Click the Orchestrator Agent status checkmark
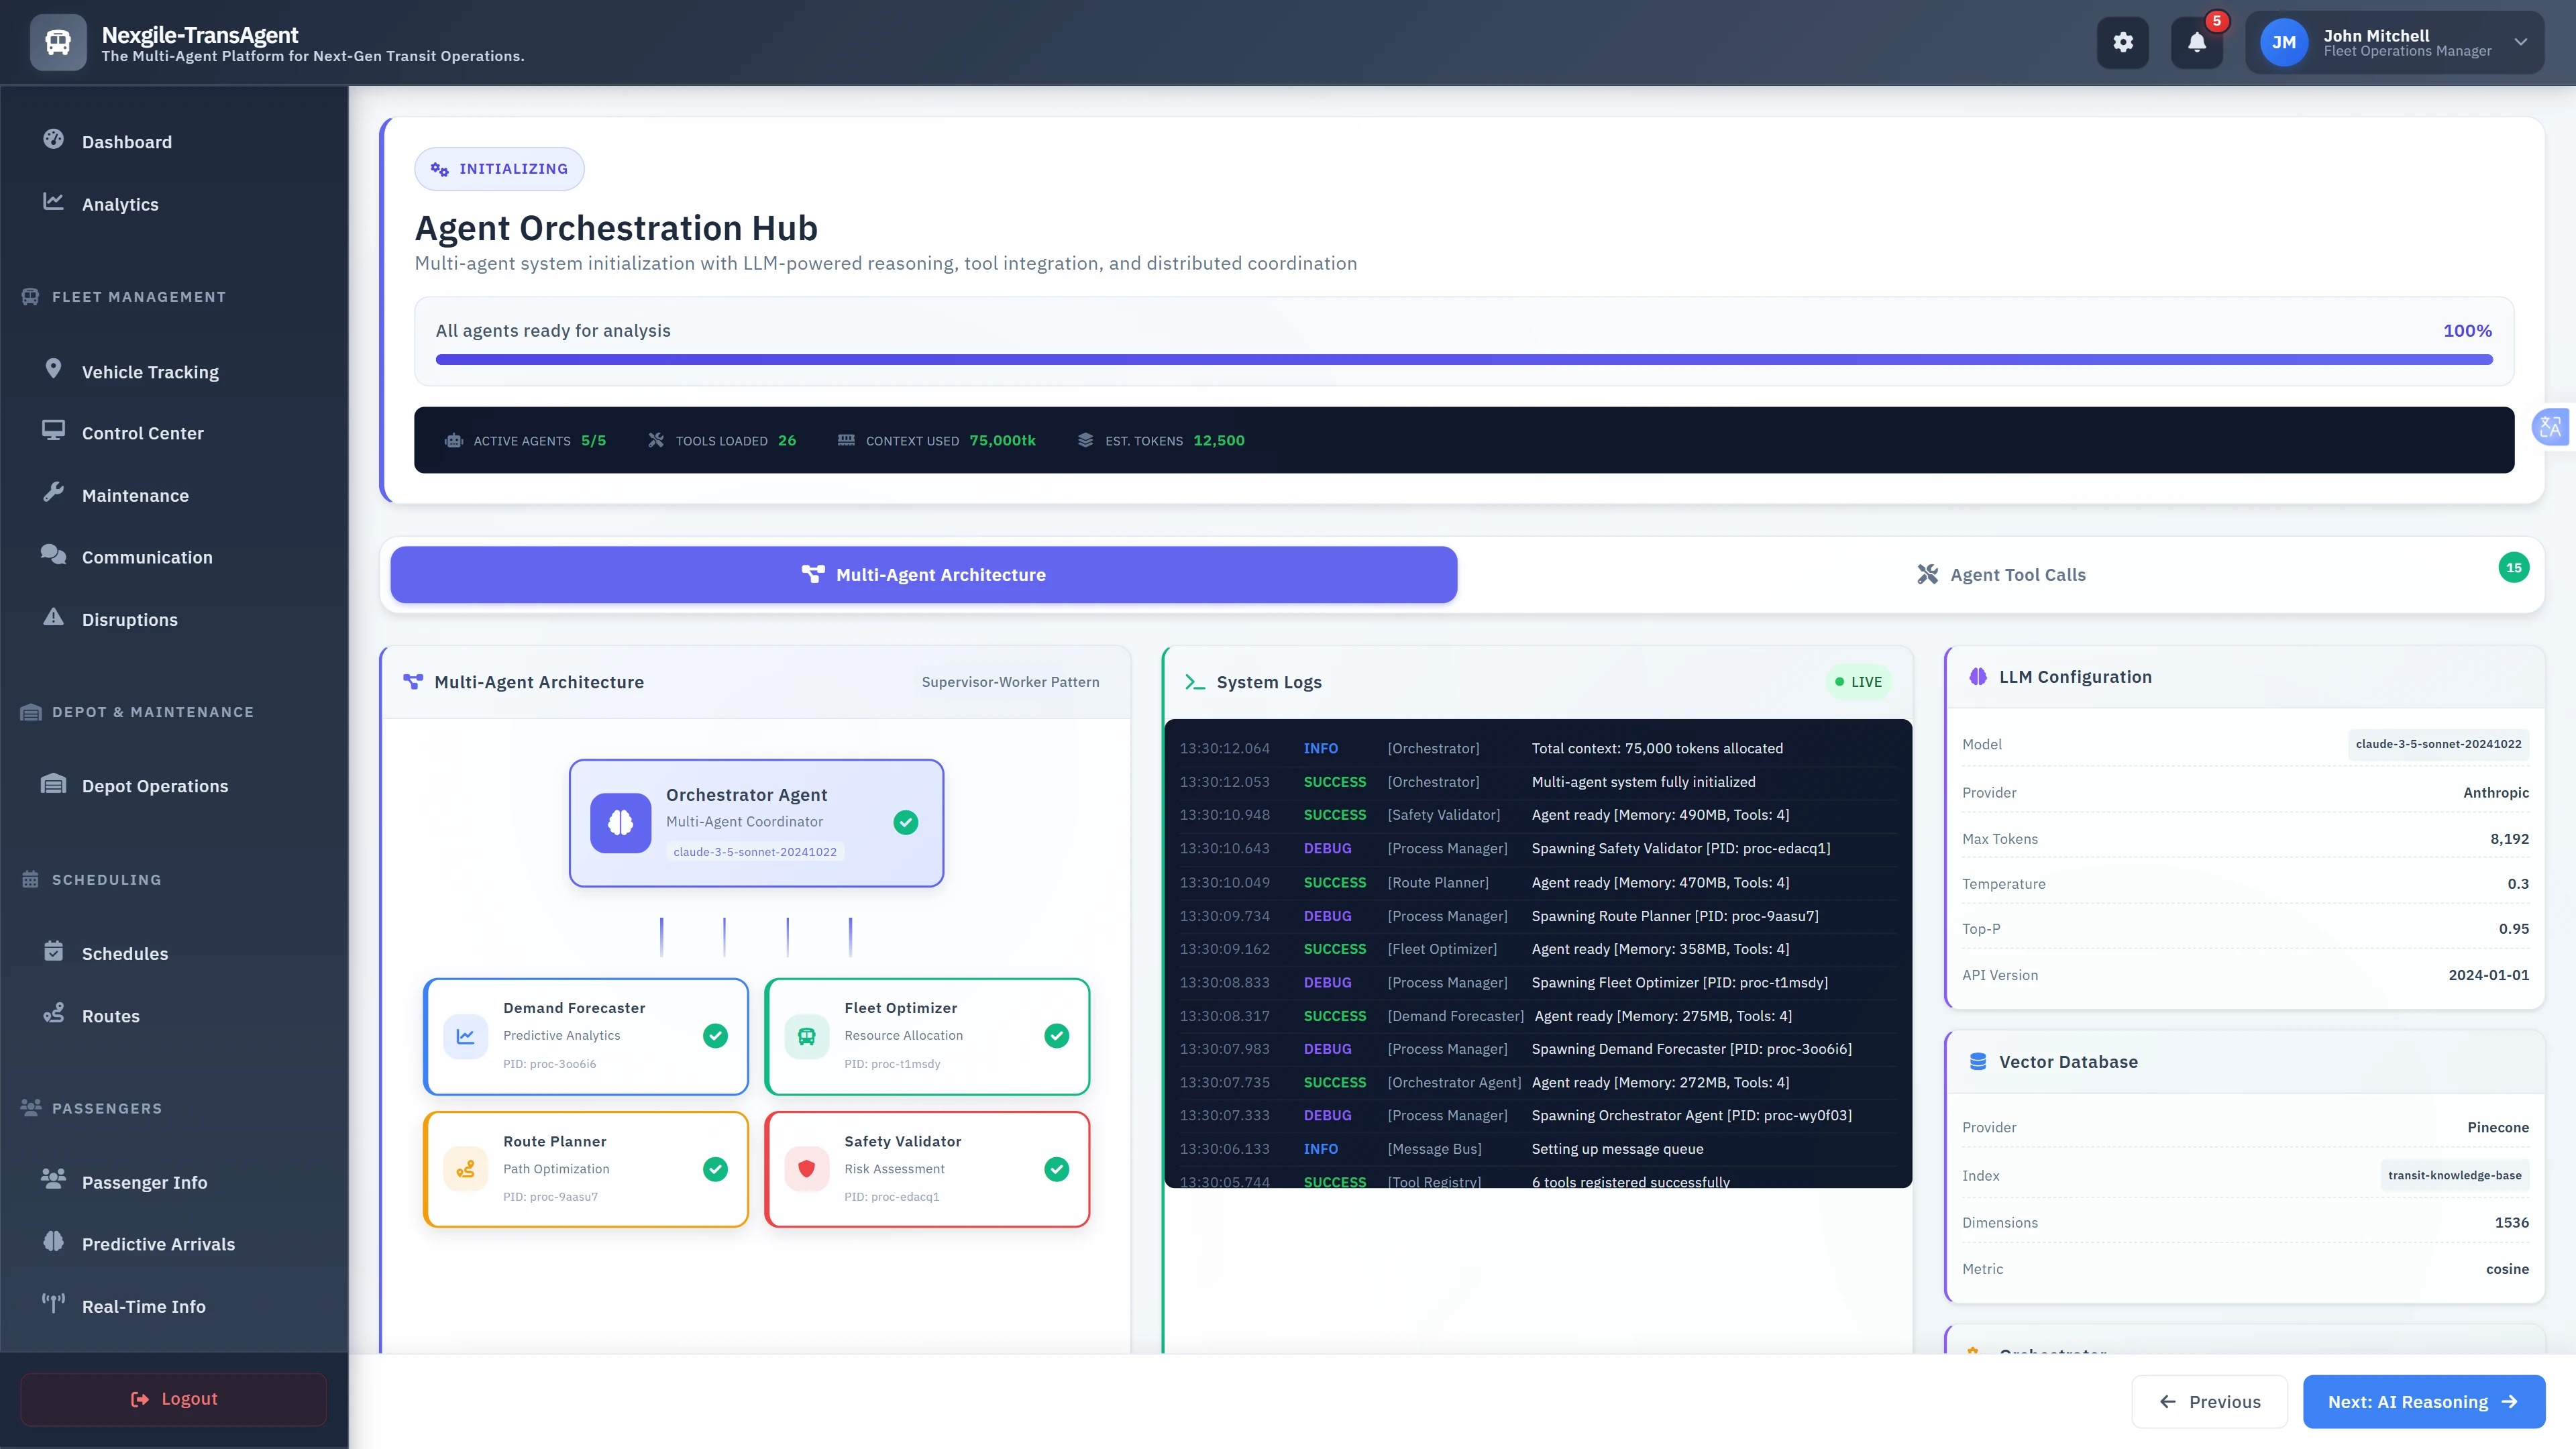 click(x=905, y=822)
